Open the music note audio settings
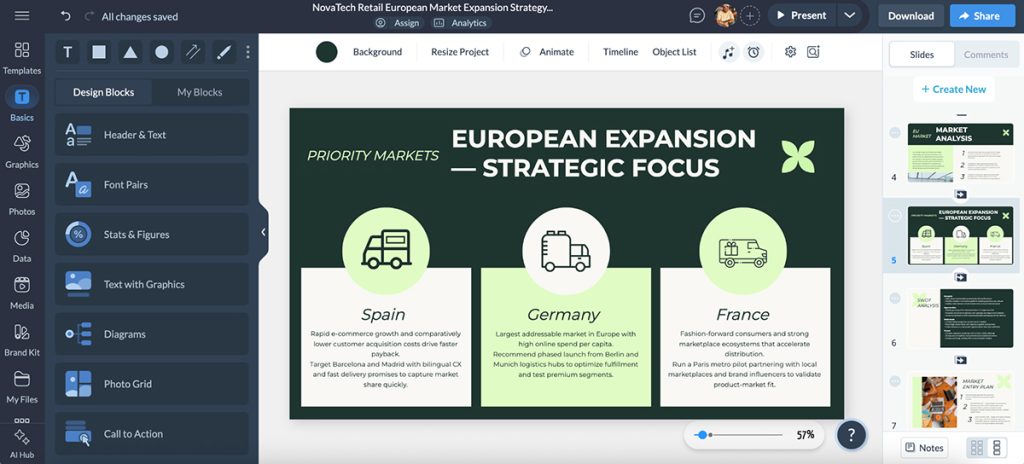 pos(729,52)
